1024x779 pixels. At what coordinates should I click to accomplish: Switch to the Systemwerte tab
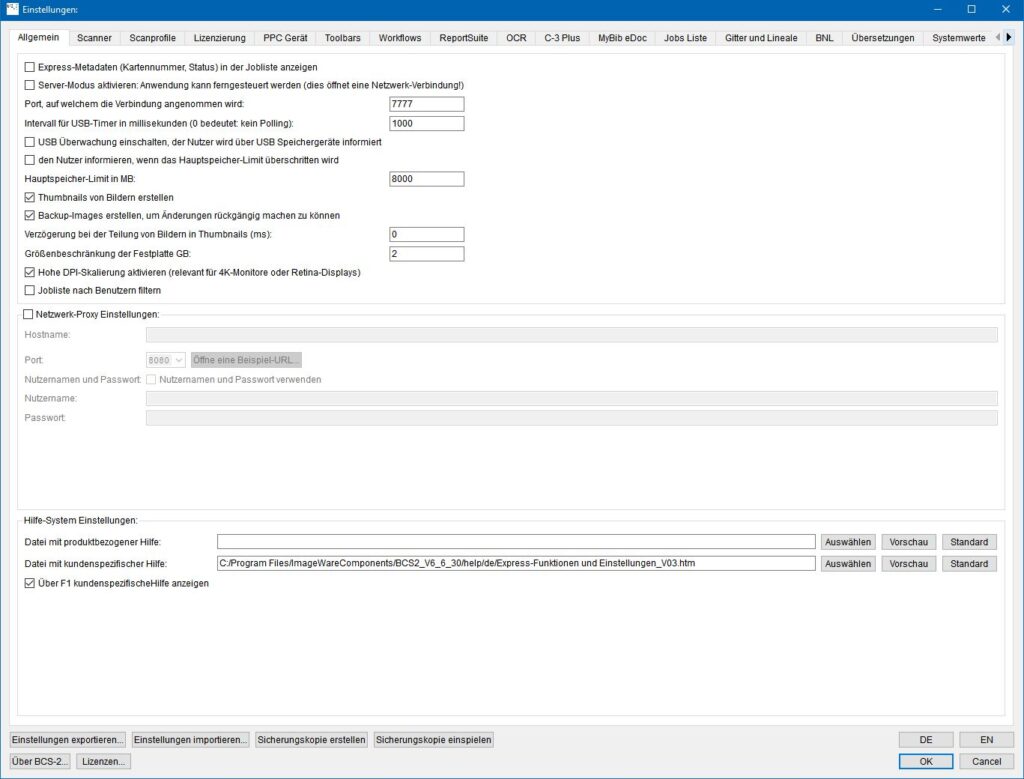point(959,38)
